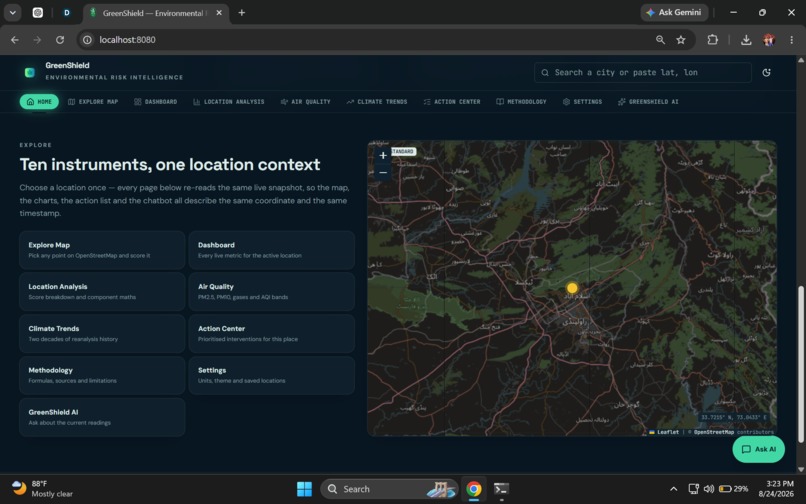The width and height of the screenshot is (806, 504).
Task: Open the Dashboard nav tab
Action: click(156, 102)
